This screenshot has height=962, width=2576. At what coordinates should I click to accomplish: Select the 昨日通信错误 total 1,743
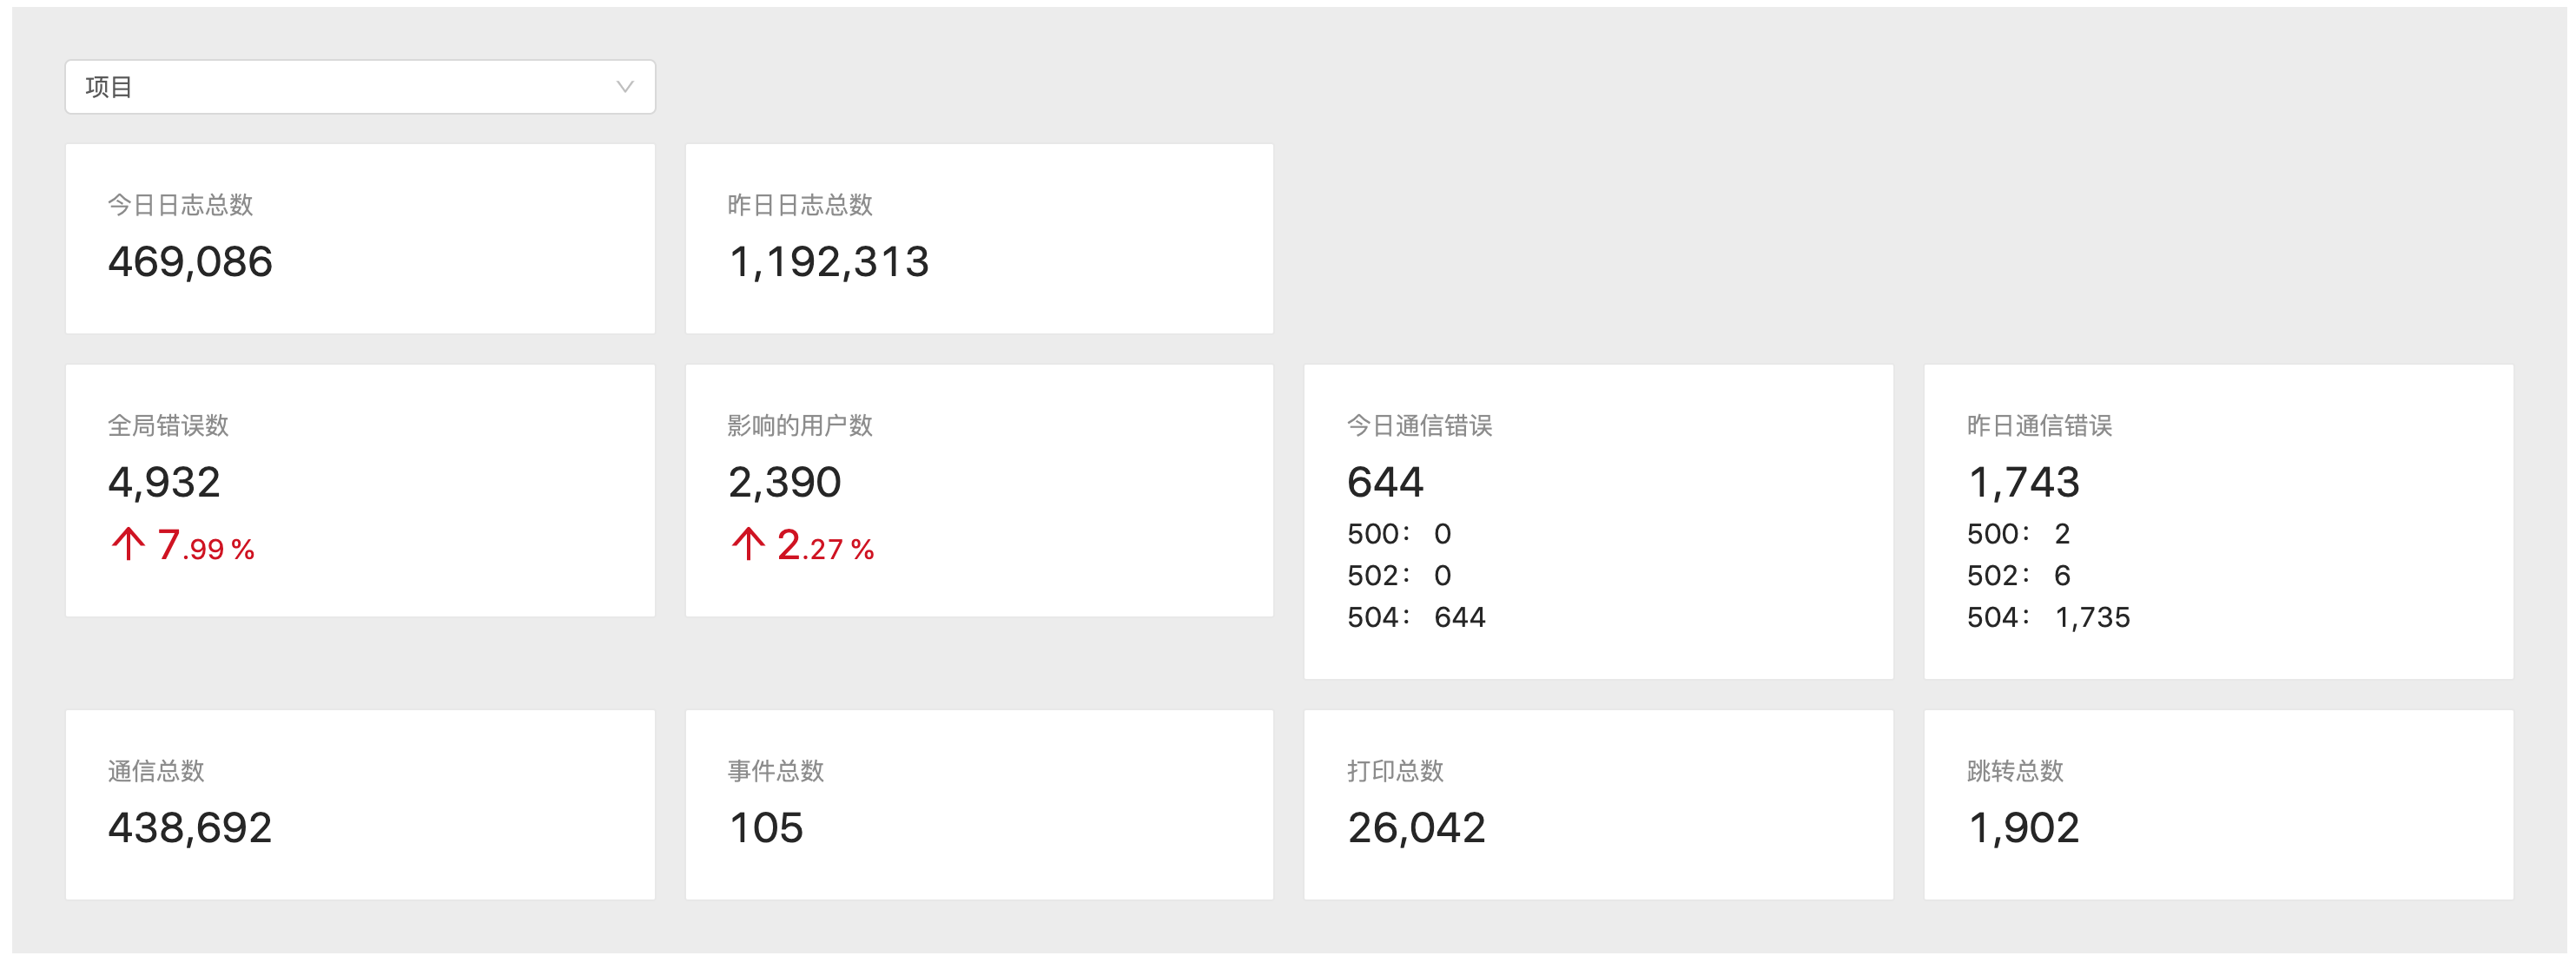(x=2024, y=482)
